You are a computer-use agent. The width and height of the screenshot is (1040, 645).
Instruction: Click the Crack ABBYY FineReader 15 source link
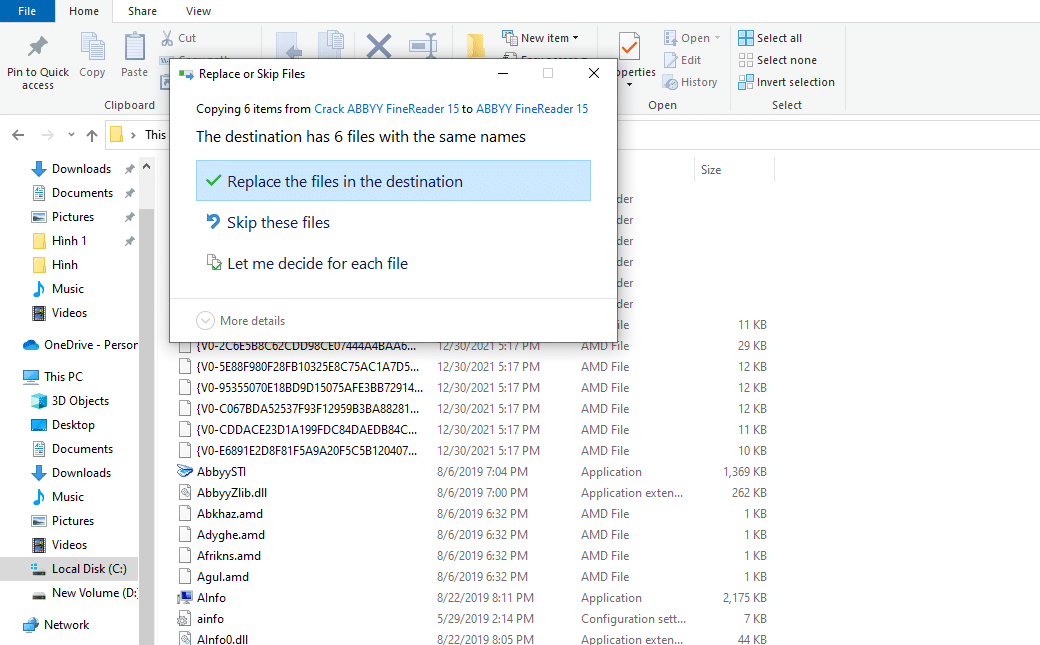(387, 109)
